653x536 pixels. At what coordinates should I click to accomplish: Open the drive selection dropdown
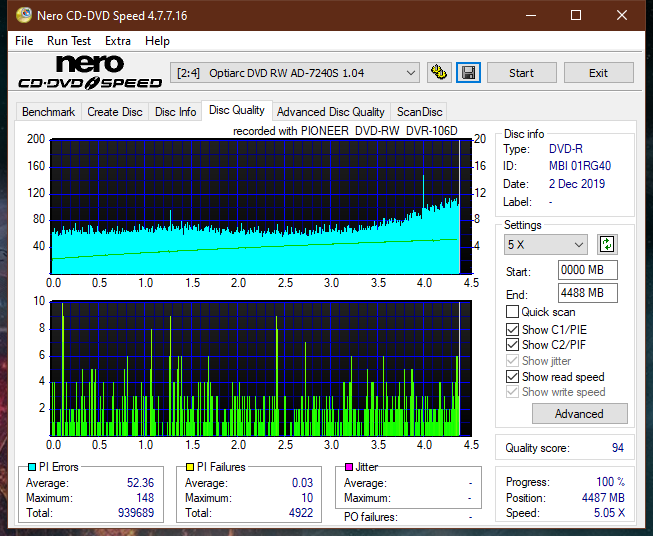[295, 73]
